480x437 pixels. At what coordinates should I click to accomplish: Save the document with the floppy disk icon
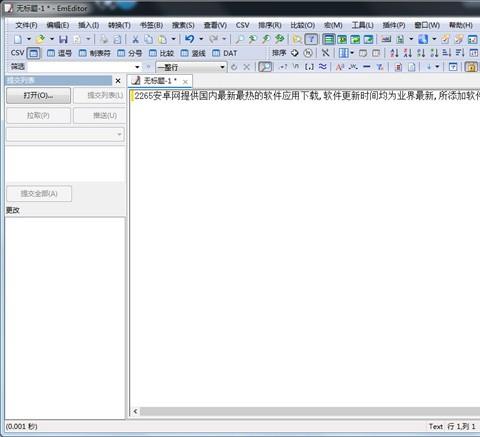[x=63, y=40]
